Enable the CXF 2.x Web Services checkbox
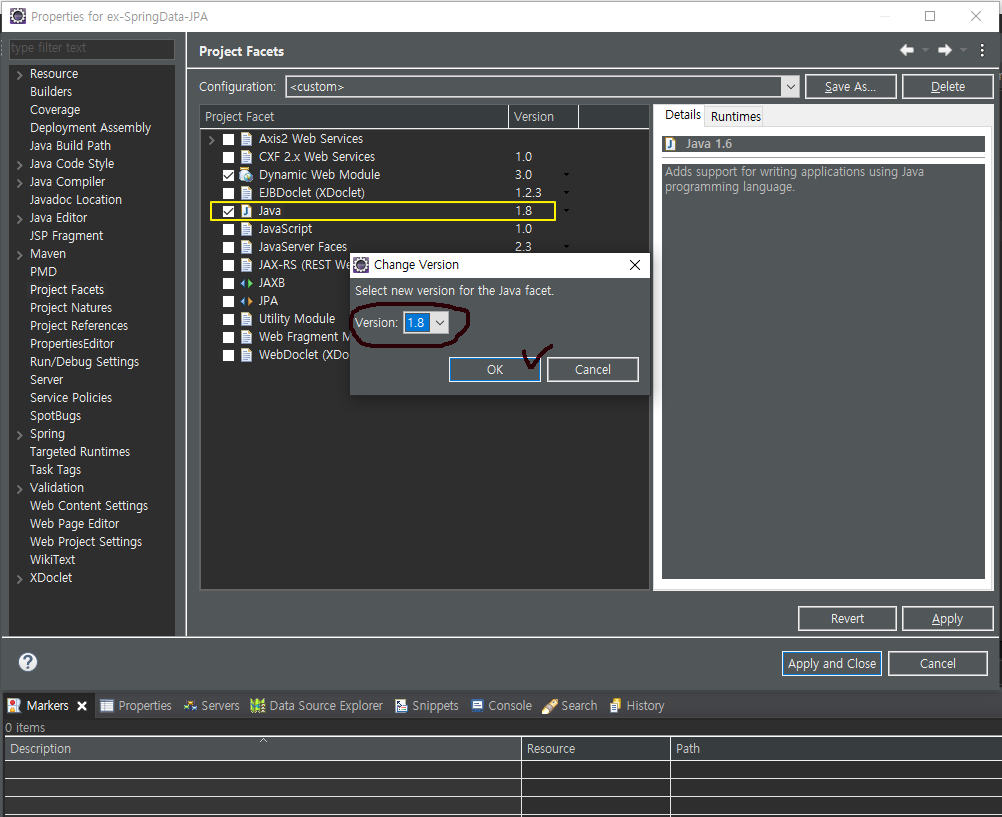1002x817 pixels. 228,157
